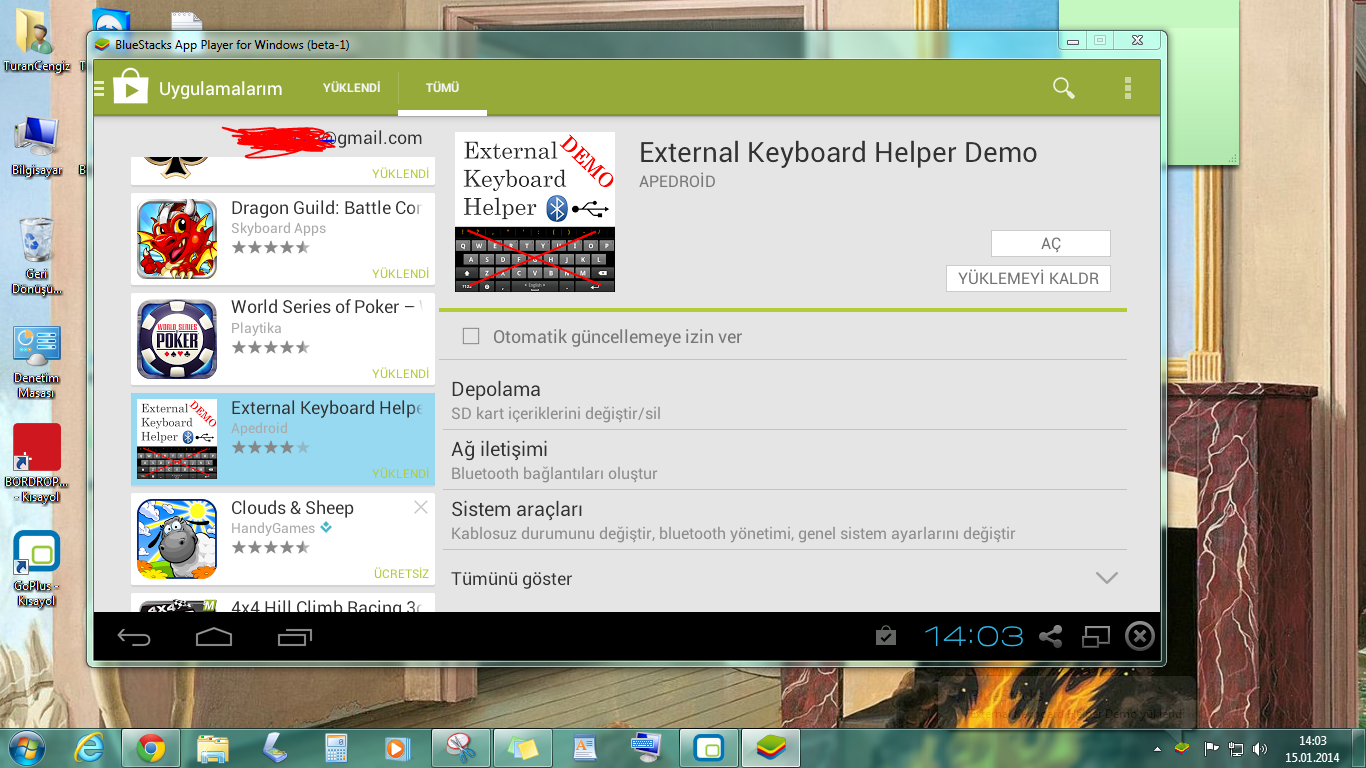Open the Play Store search icon
The height and width of the screenshot is (768, 1366).
(x=1064, y=88)
